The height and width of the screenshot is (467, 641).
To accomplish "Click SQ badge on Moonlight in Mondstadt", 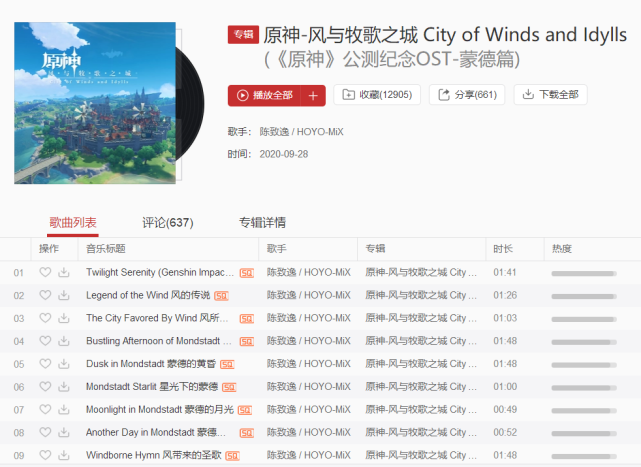I will pos(244,411).
